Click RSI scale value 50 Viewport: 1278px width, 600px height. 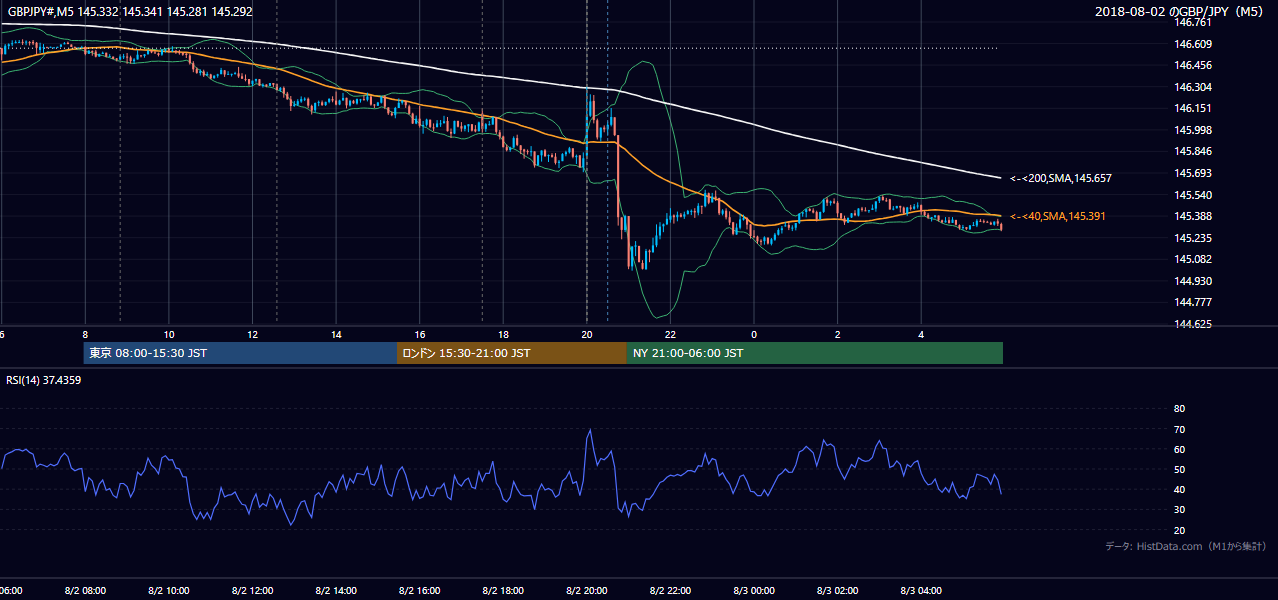[1179, 469]
